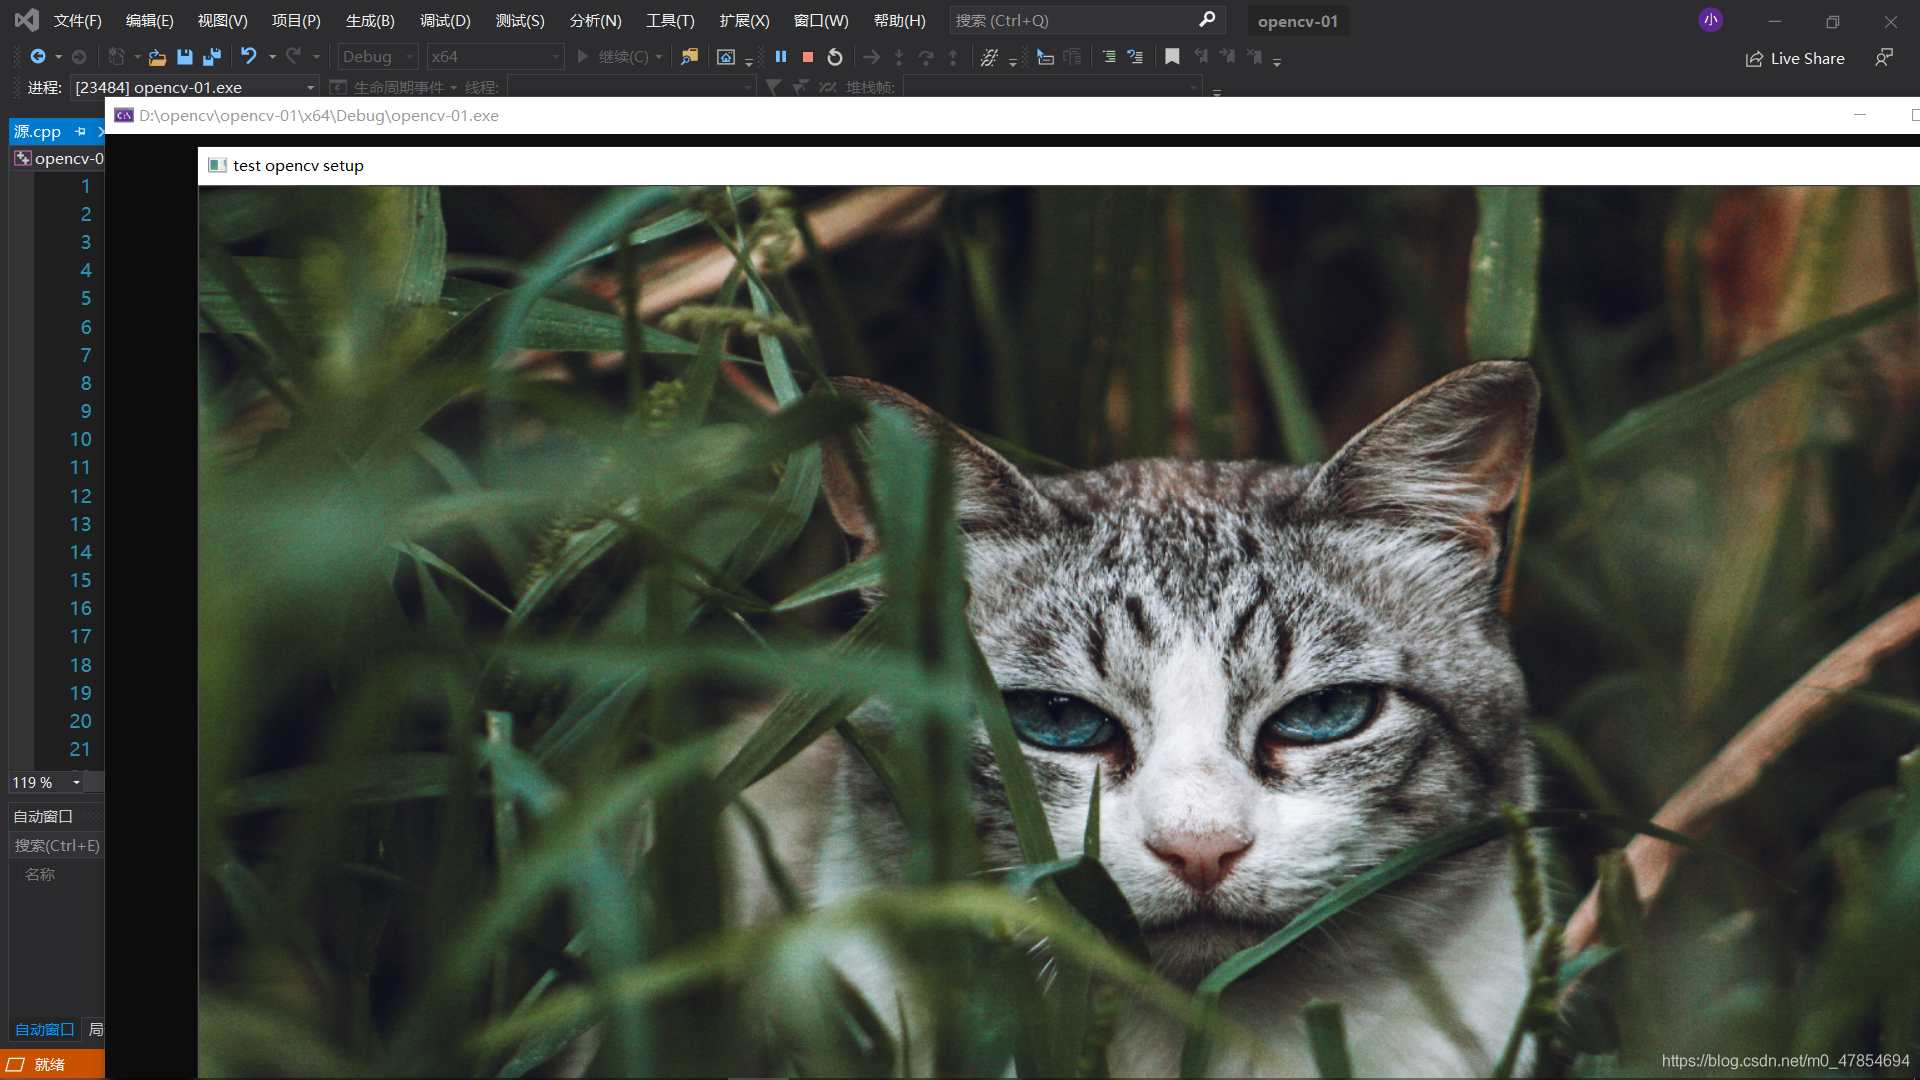Click the Save All icon

[211, 57]
